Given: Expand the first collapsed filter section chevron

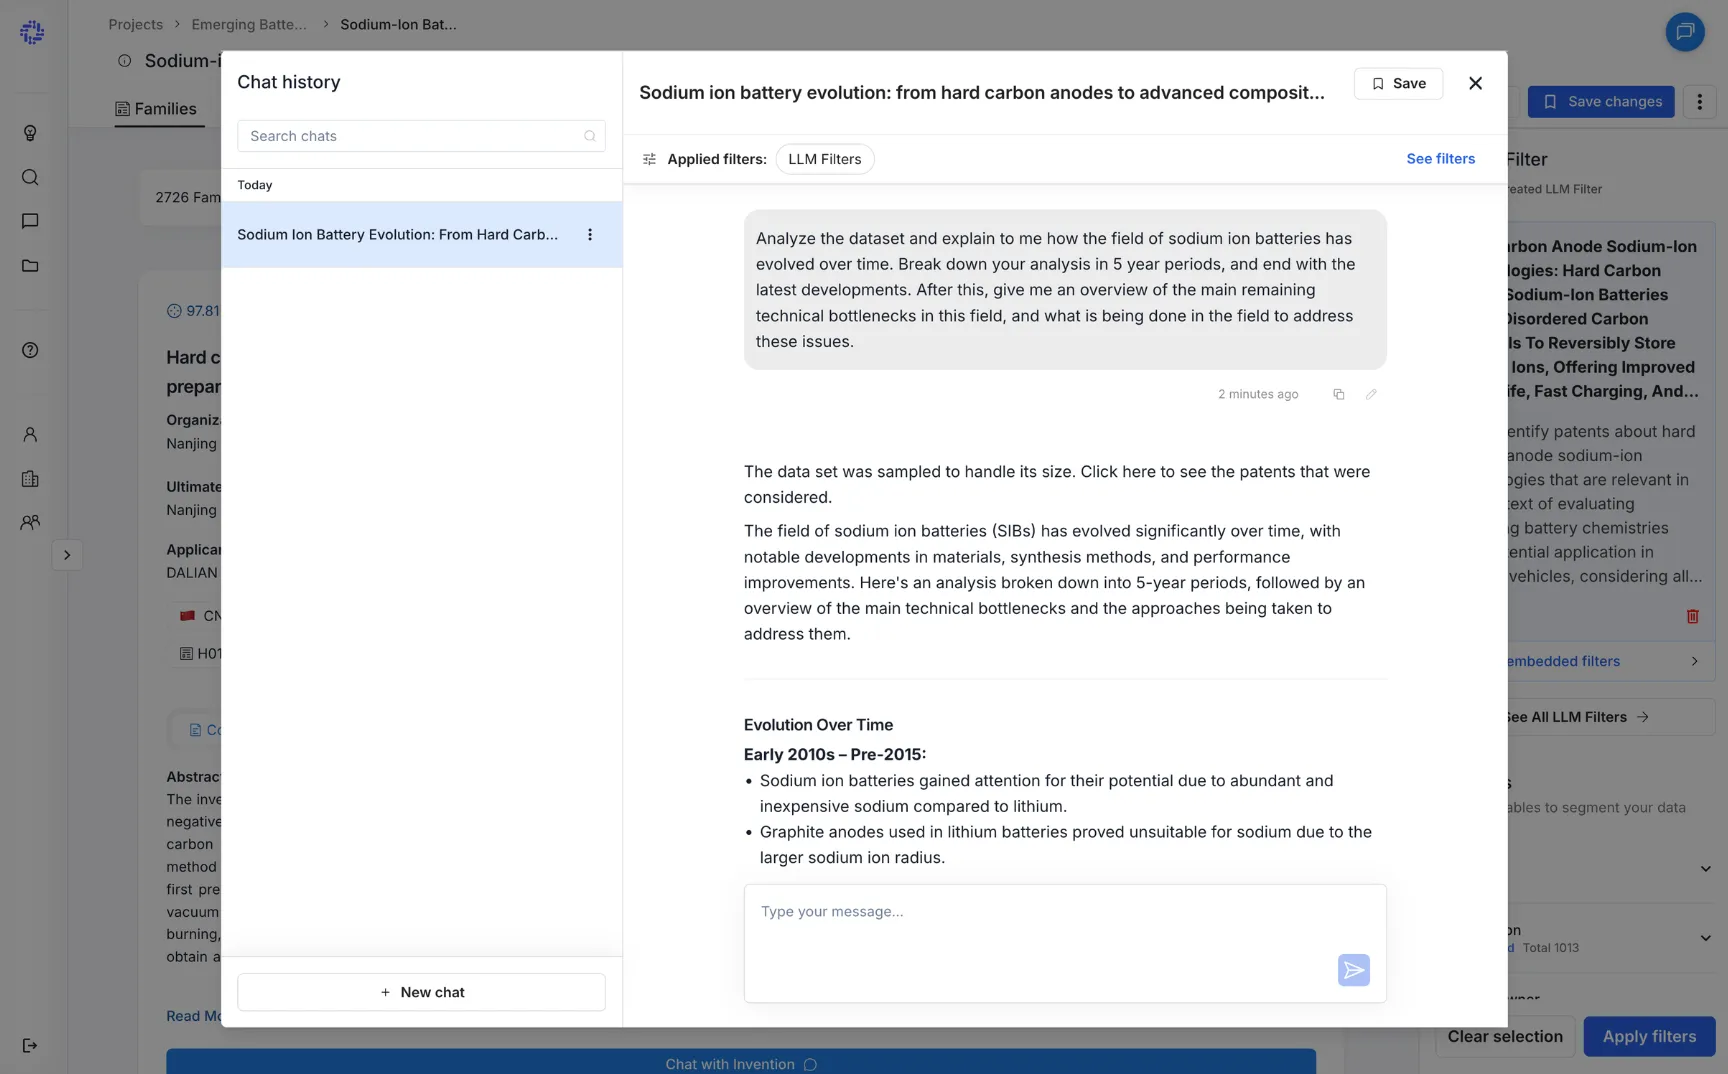Looking at the screenshot, I should coord(1705,868).
